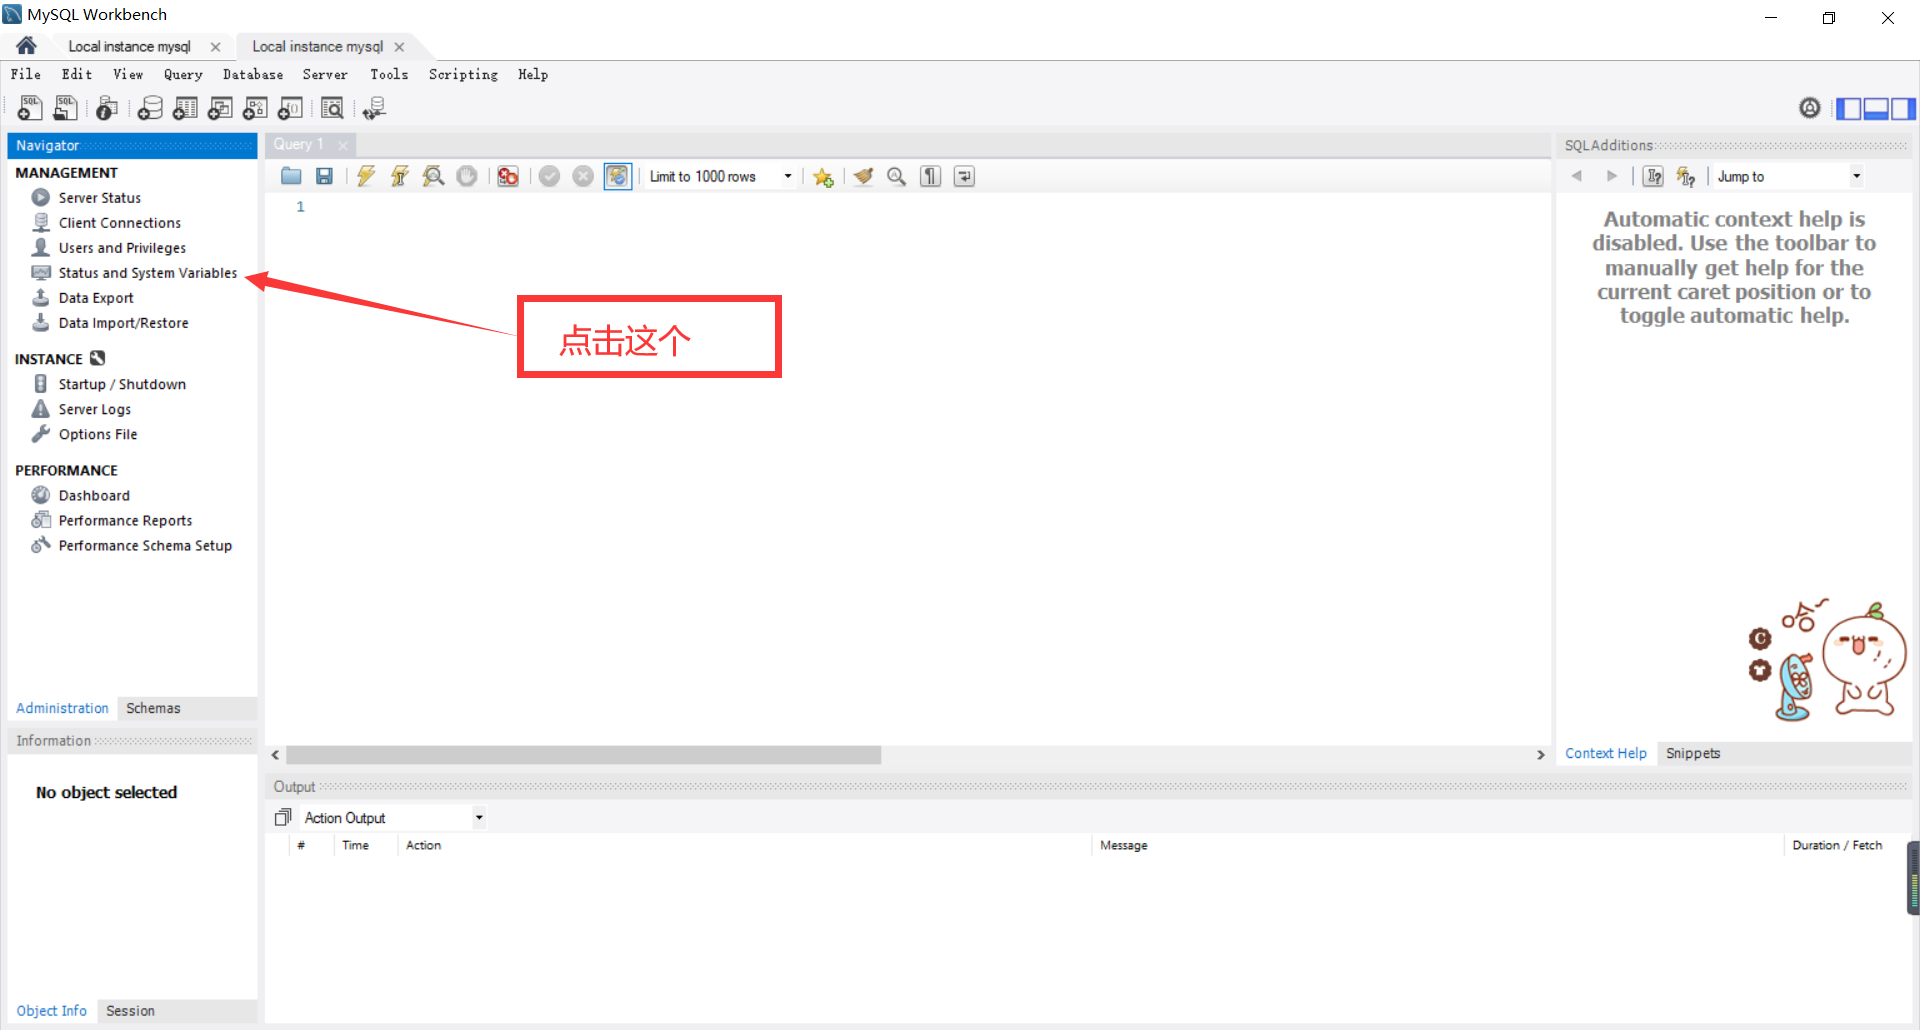The width and height of the screenshot is (1920, 1030).
Task: Execute statement under cursor icon
Action: 400,176
